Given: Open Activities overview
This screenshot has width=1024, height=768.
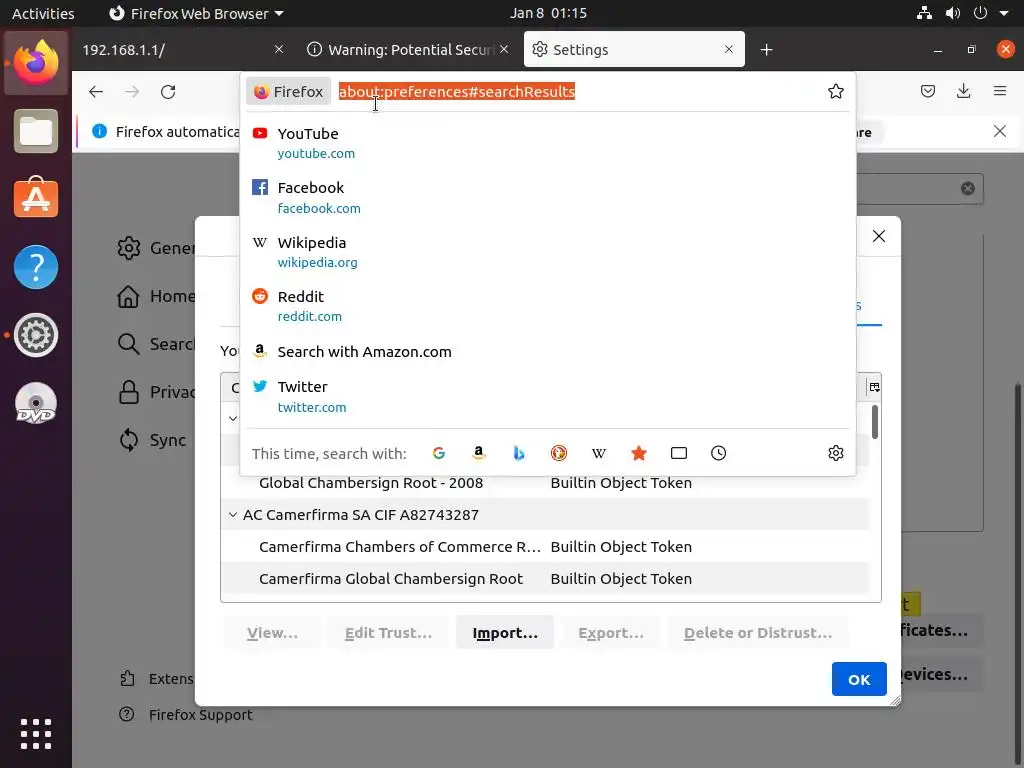Looking at the screenshot, I should tap(43, 13).
